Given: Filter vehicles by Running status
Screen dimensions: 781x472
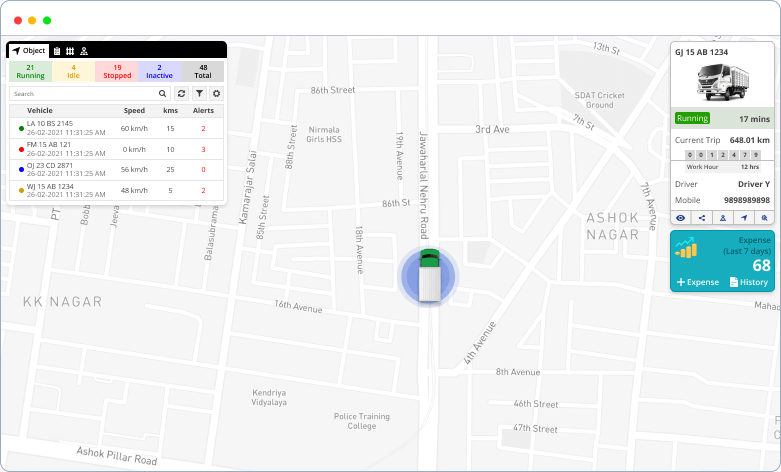Looking at the screenshot, I should (x=30, y=71).
